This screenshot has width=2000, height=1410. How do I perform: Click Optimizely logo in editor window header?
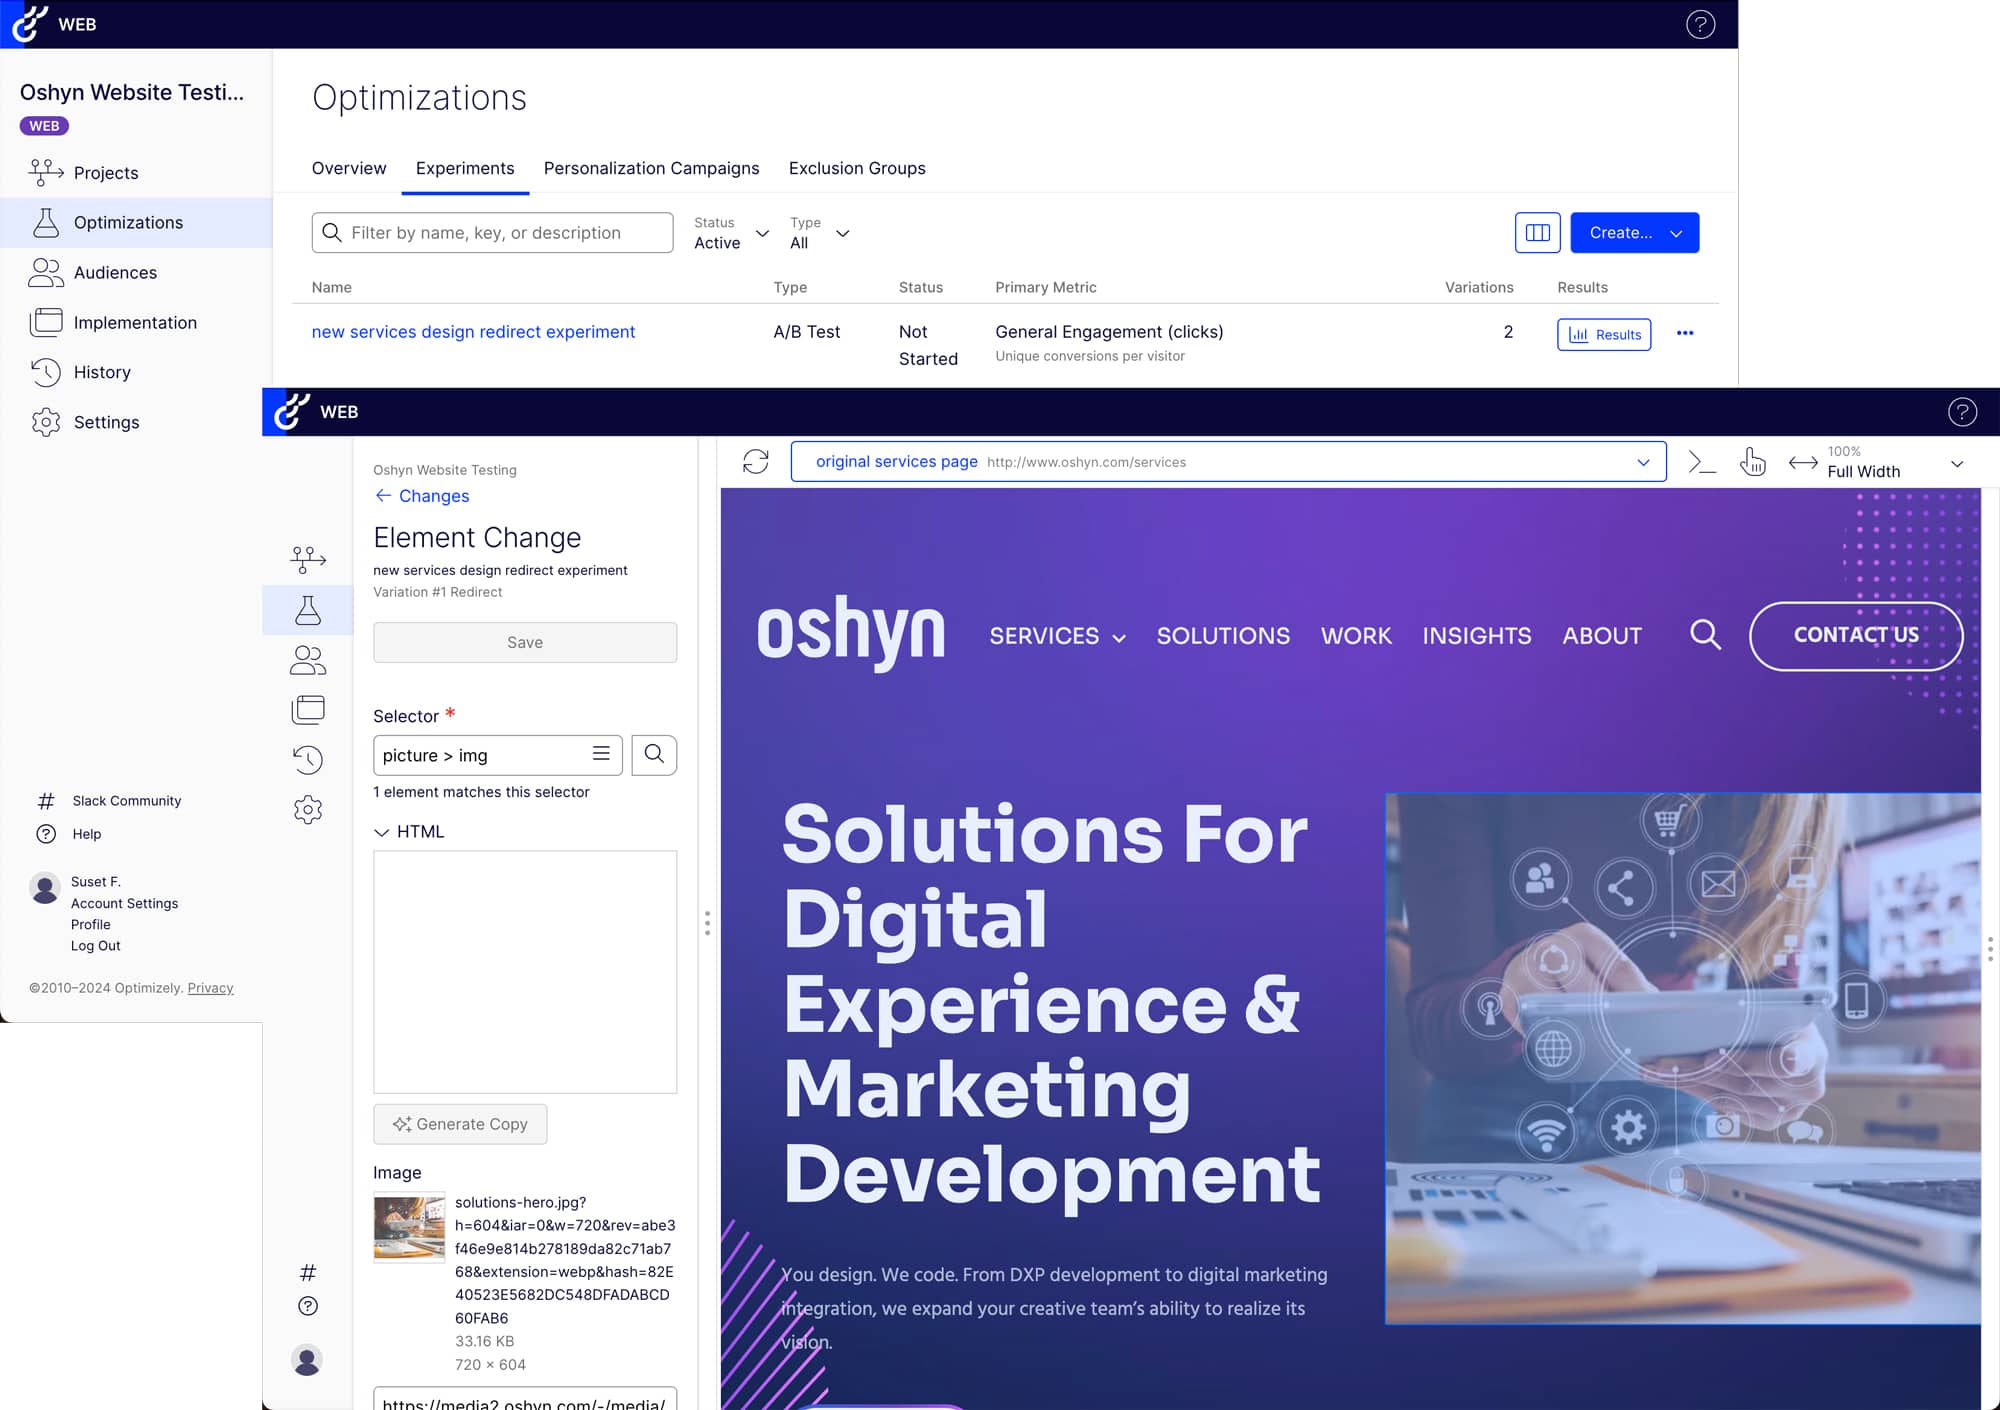(x=292, y=411)
